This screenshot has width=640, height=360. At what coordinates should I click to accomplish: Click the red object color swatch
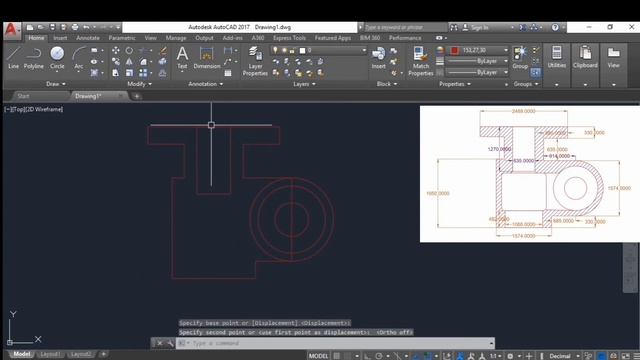pos(454,50)
